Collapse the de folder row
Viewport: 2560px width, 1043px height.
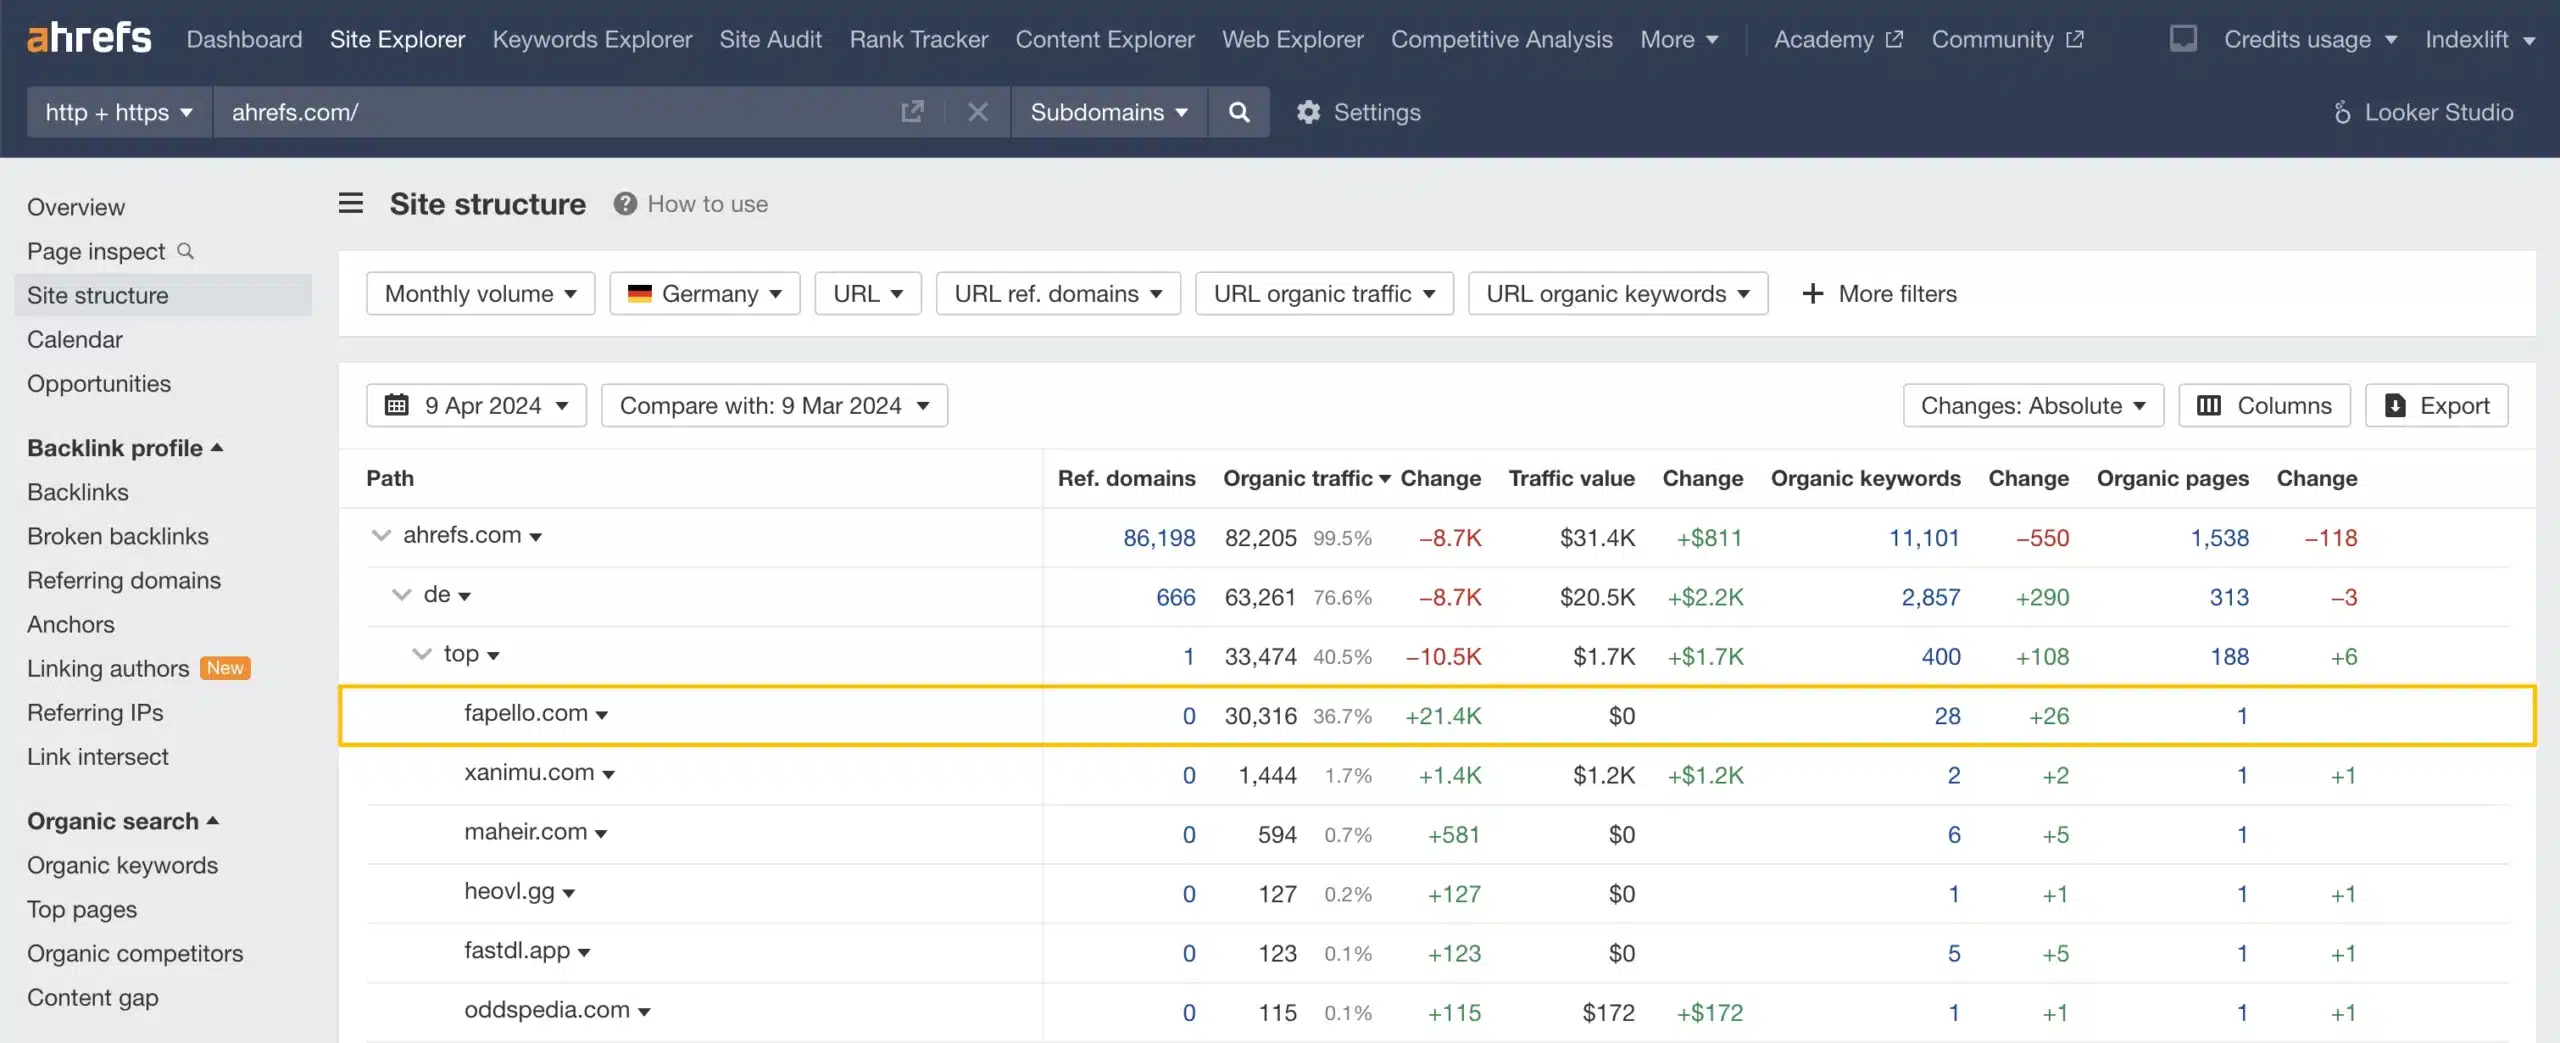point(401,594)
